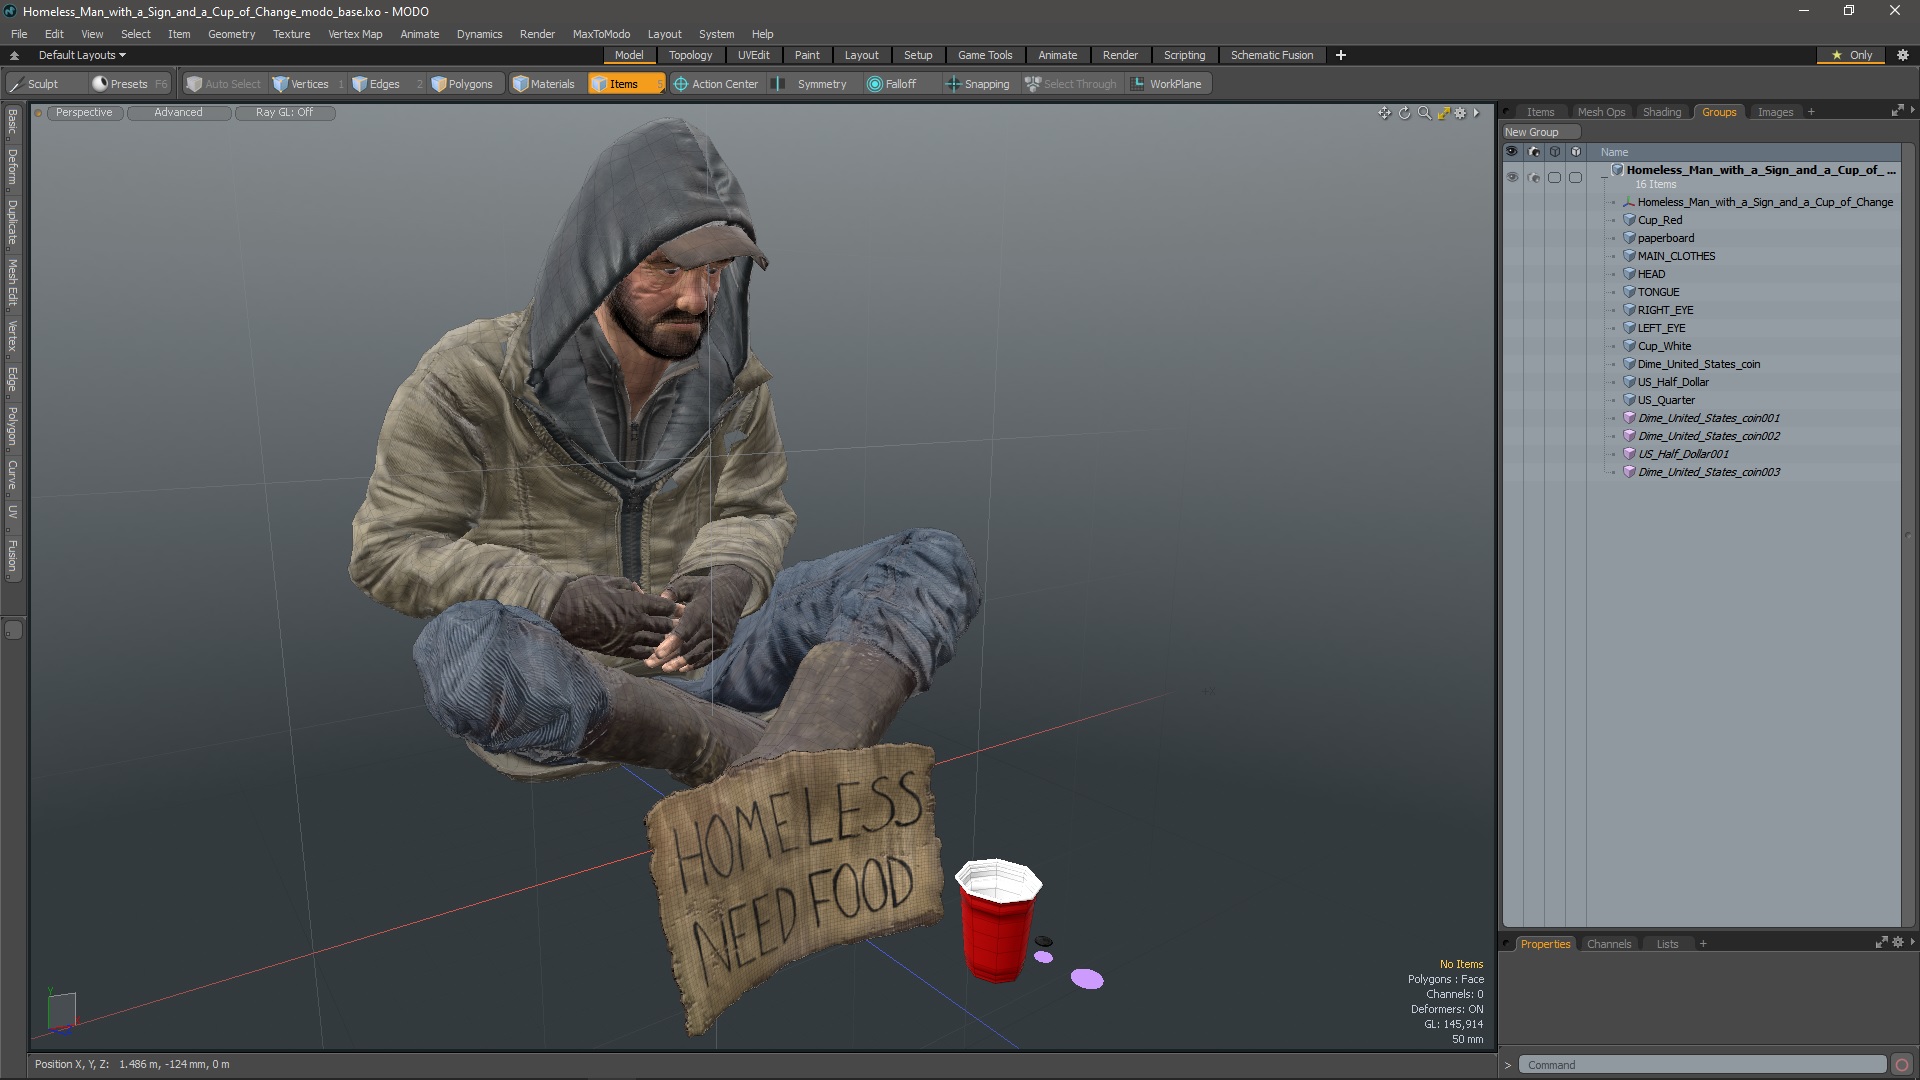
Task: Click the viewport zoom magnifier icon
Action: (1424, 113)
